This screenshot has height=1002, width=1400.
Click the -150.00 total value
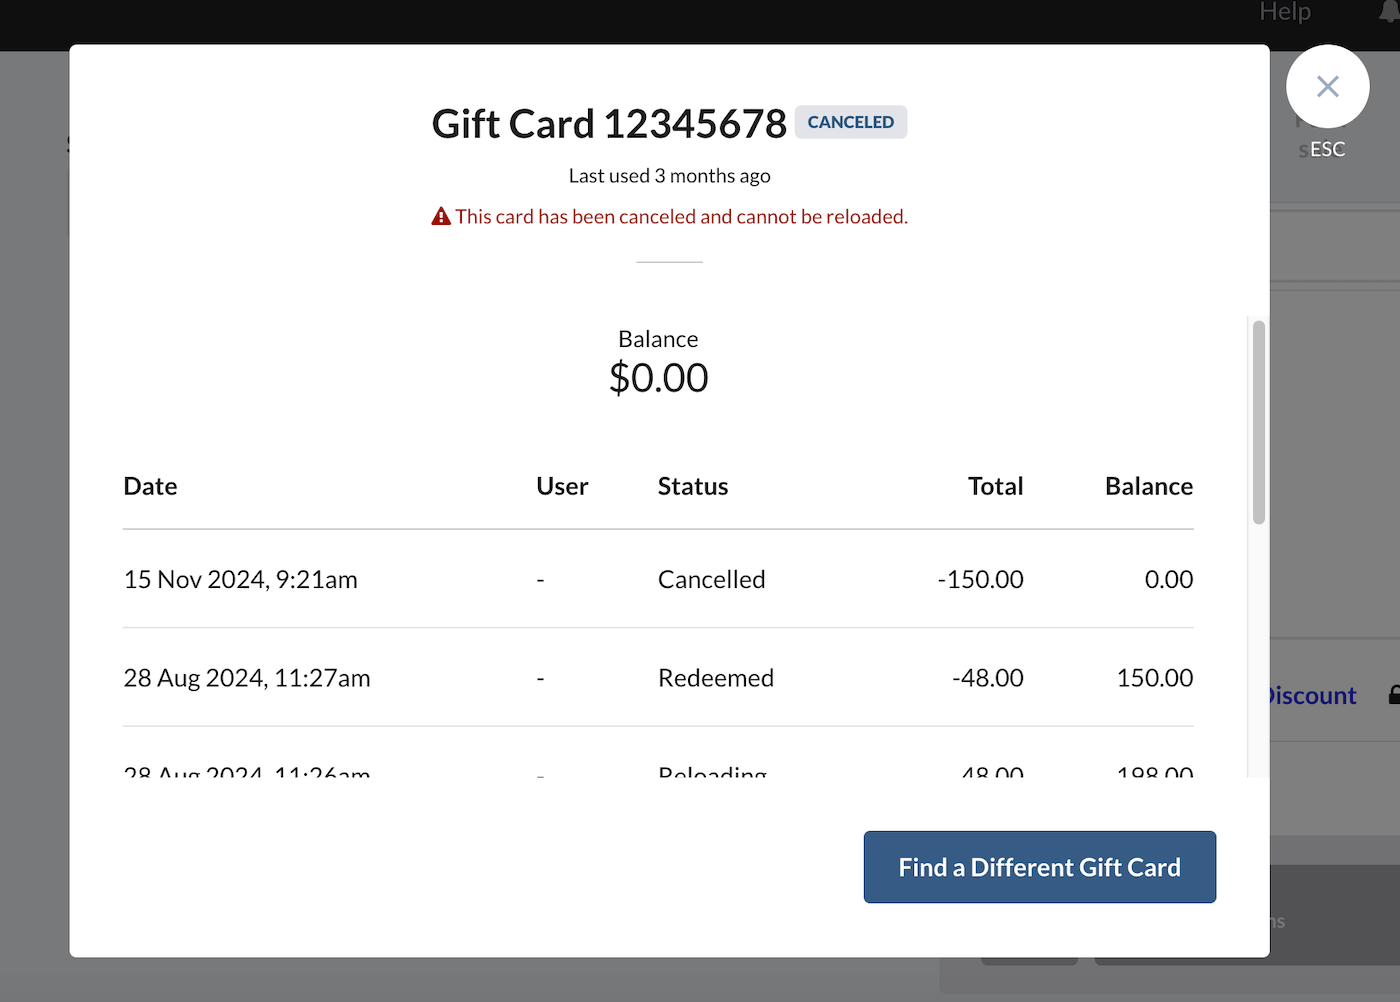(980, 579)
